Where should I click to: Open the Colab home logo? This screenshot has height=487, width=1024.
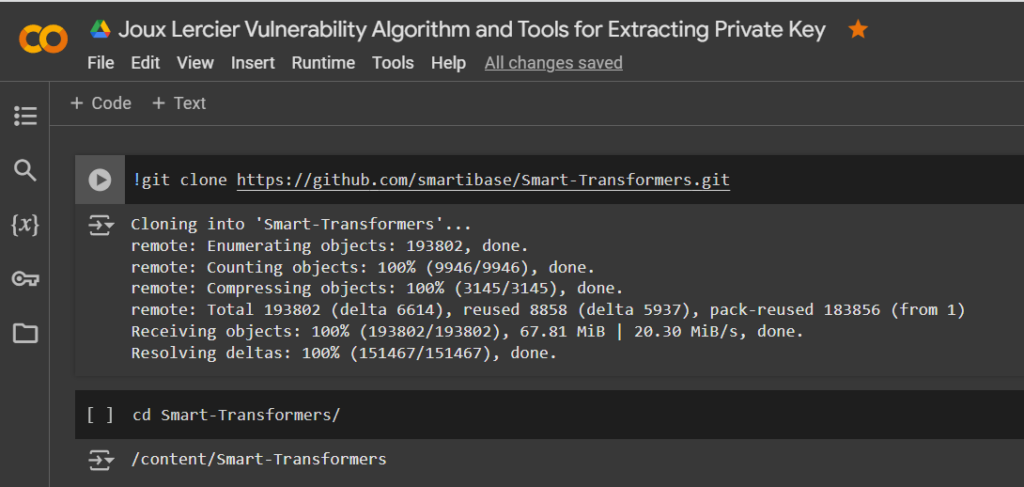(x=43, y=39)
